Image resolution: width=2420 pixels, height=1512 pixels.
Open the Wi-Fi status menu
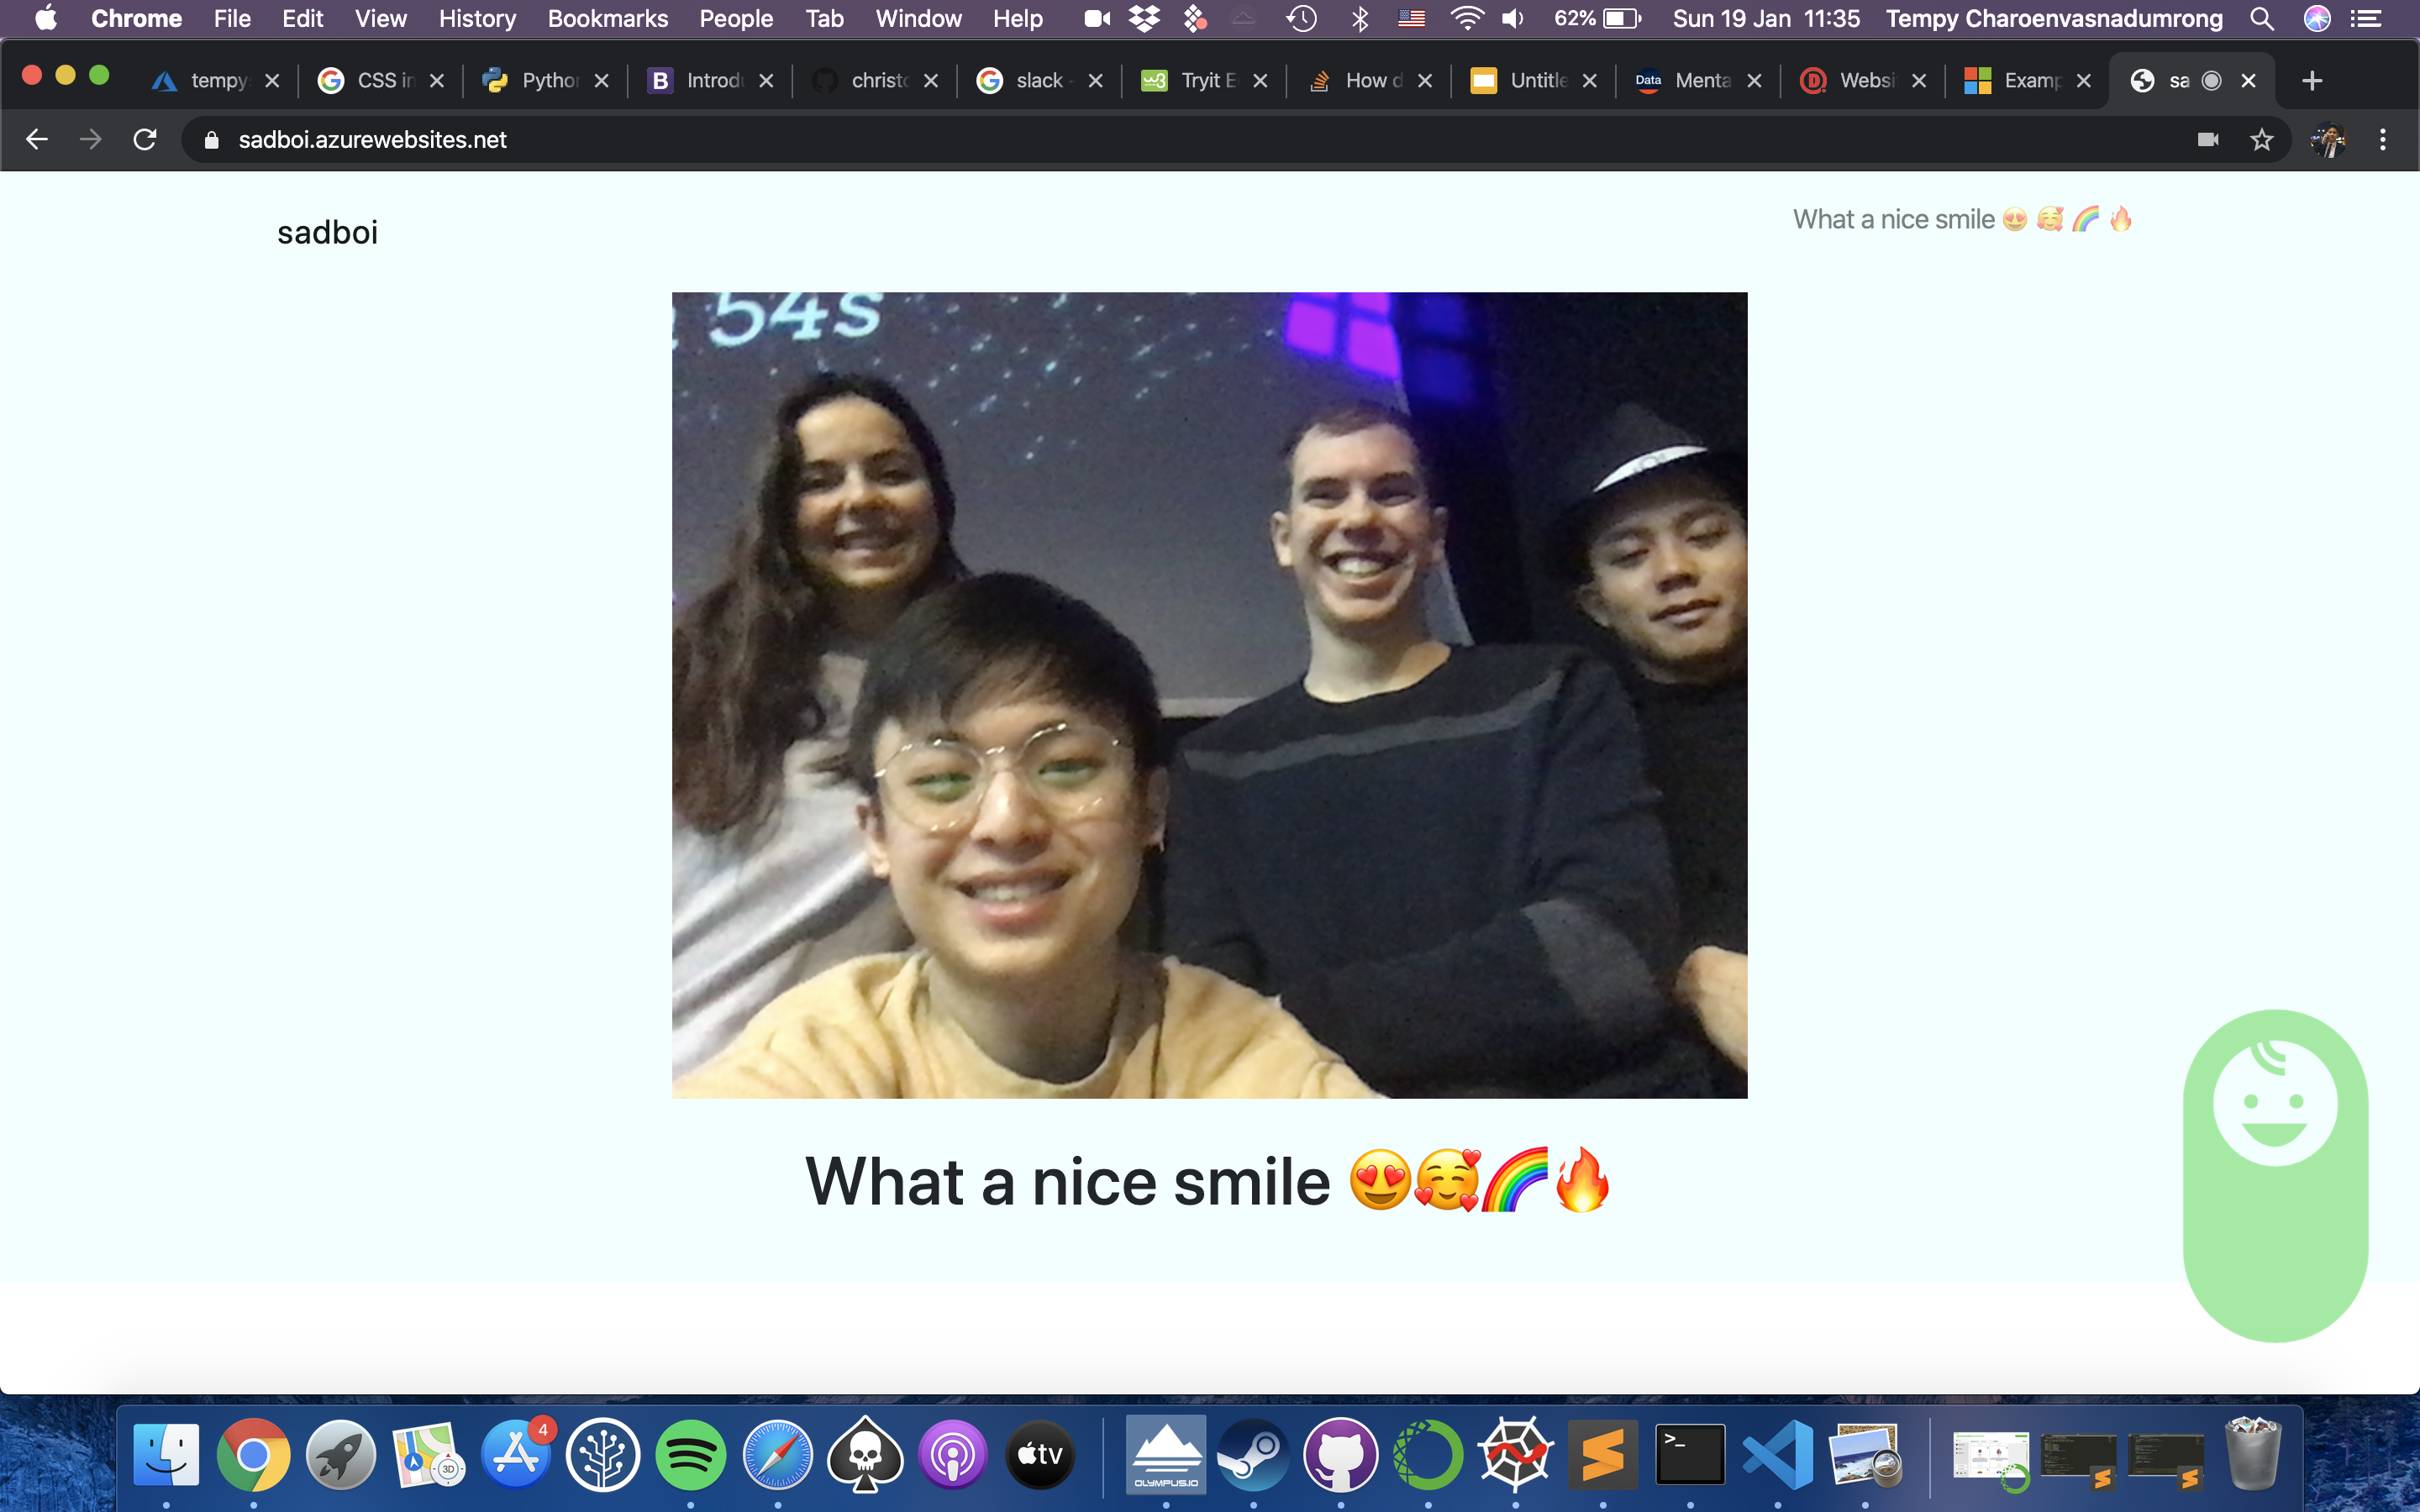pos(1466,19)
